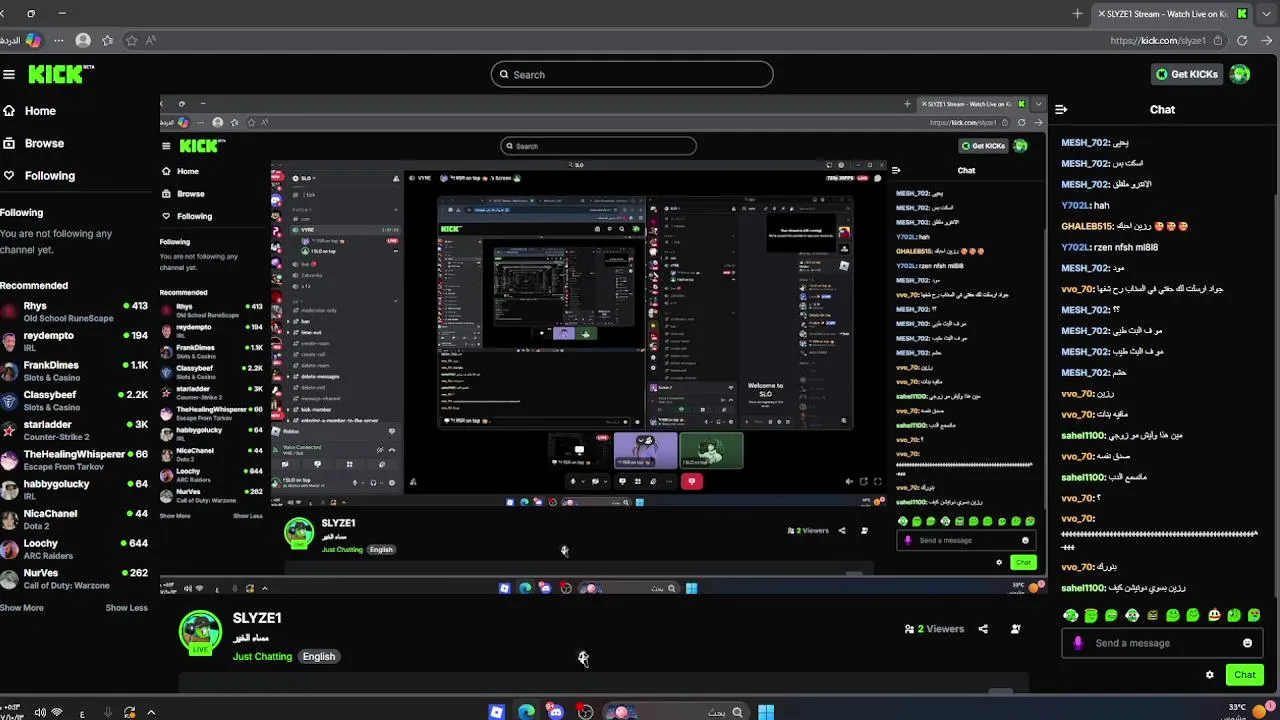Open the Rhys channel in the left Recommended list
The width and height of the screenshot is (1280, 720).
[x=74, y=312]
